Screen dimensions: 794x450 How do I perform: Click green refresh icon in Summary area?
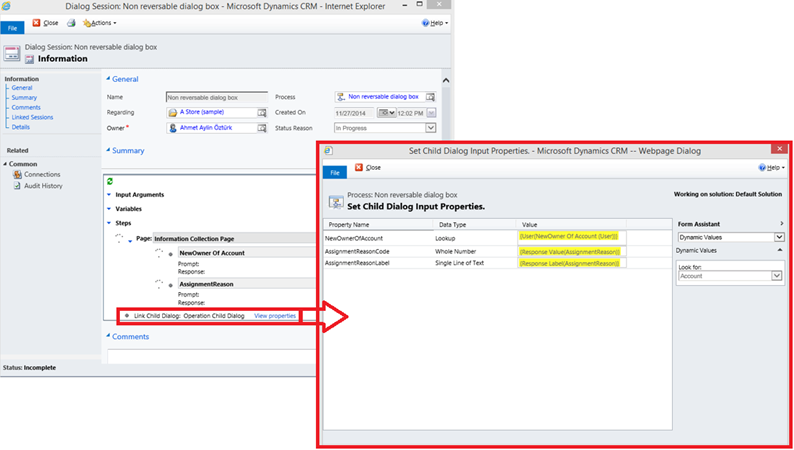(x=110, y=181)
